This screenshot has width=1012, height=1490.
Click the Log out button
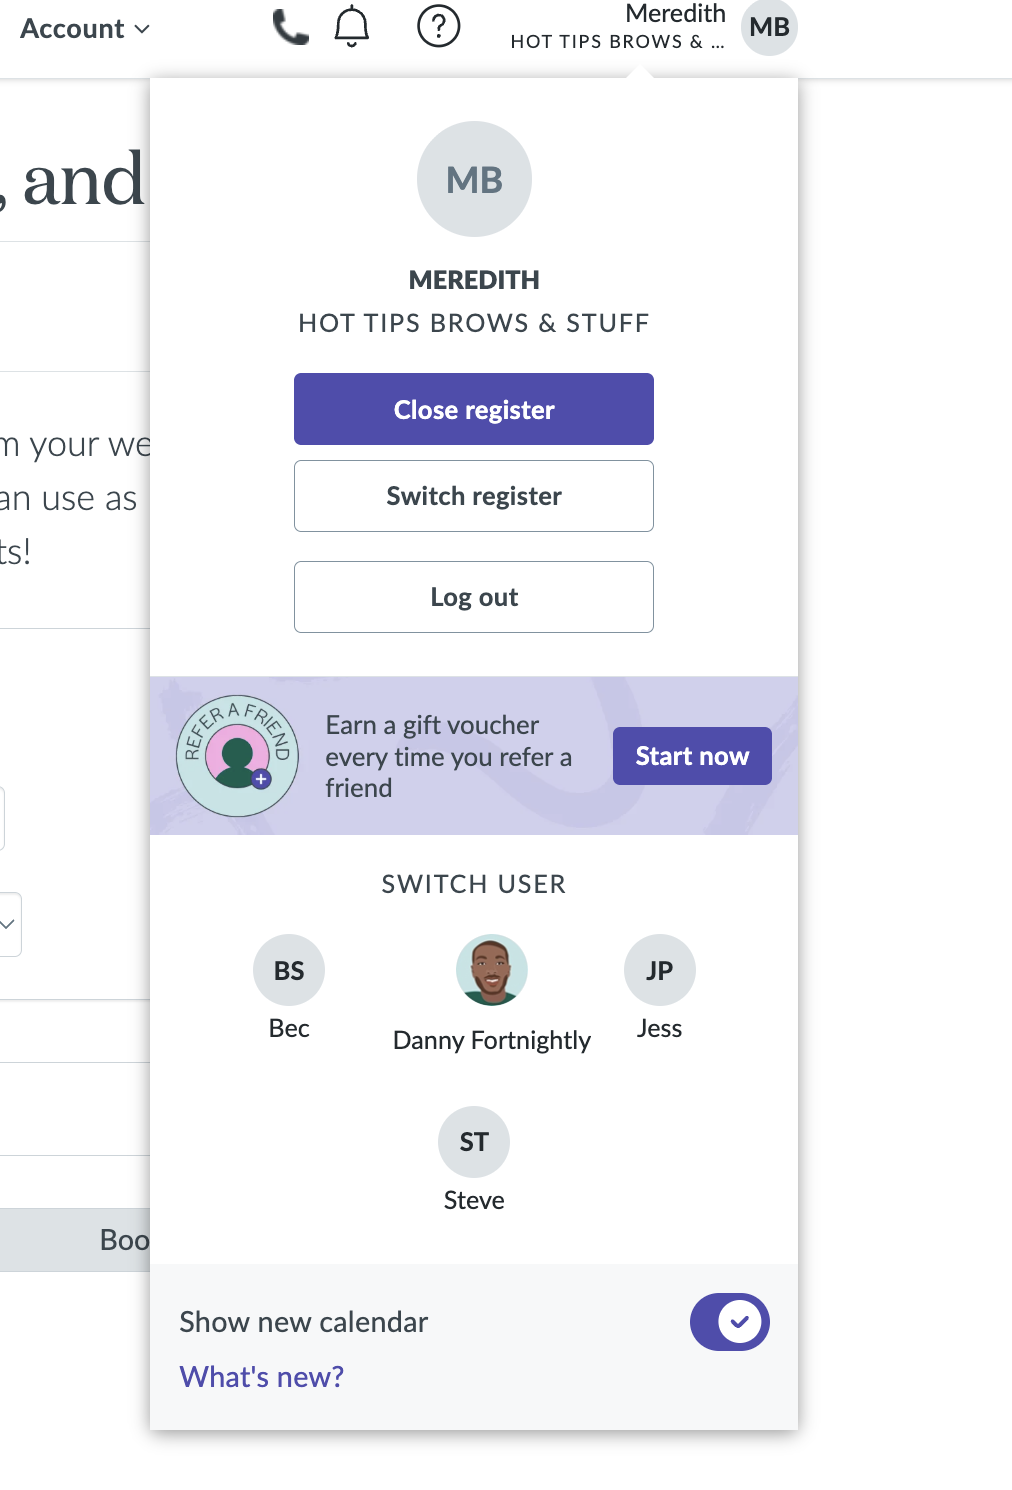474,597
